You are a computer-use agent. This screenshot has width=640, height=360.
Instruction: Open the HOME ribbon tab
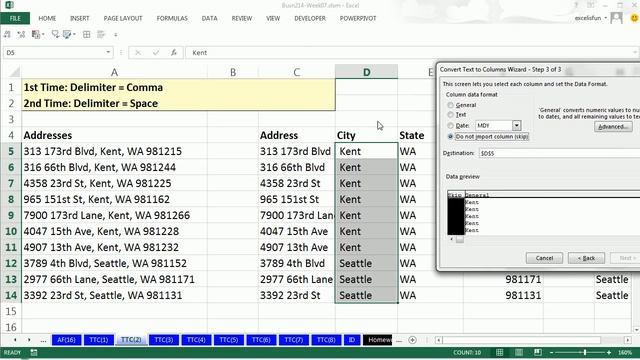pos(47,18)
